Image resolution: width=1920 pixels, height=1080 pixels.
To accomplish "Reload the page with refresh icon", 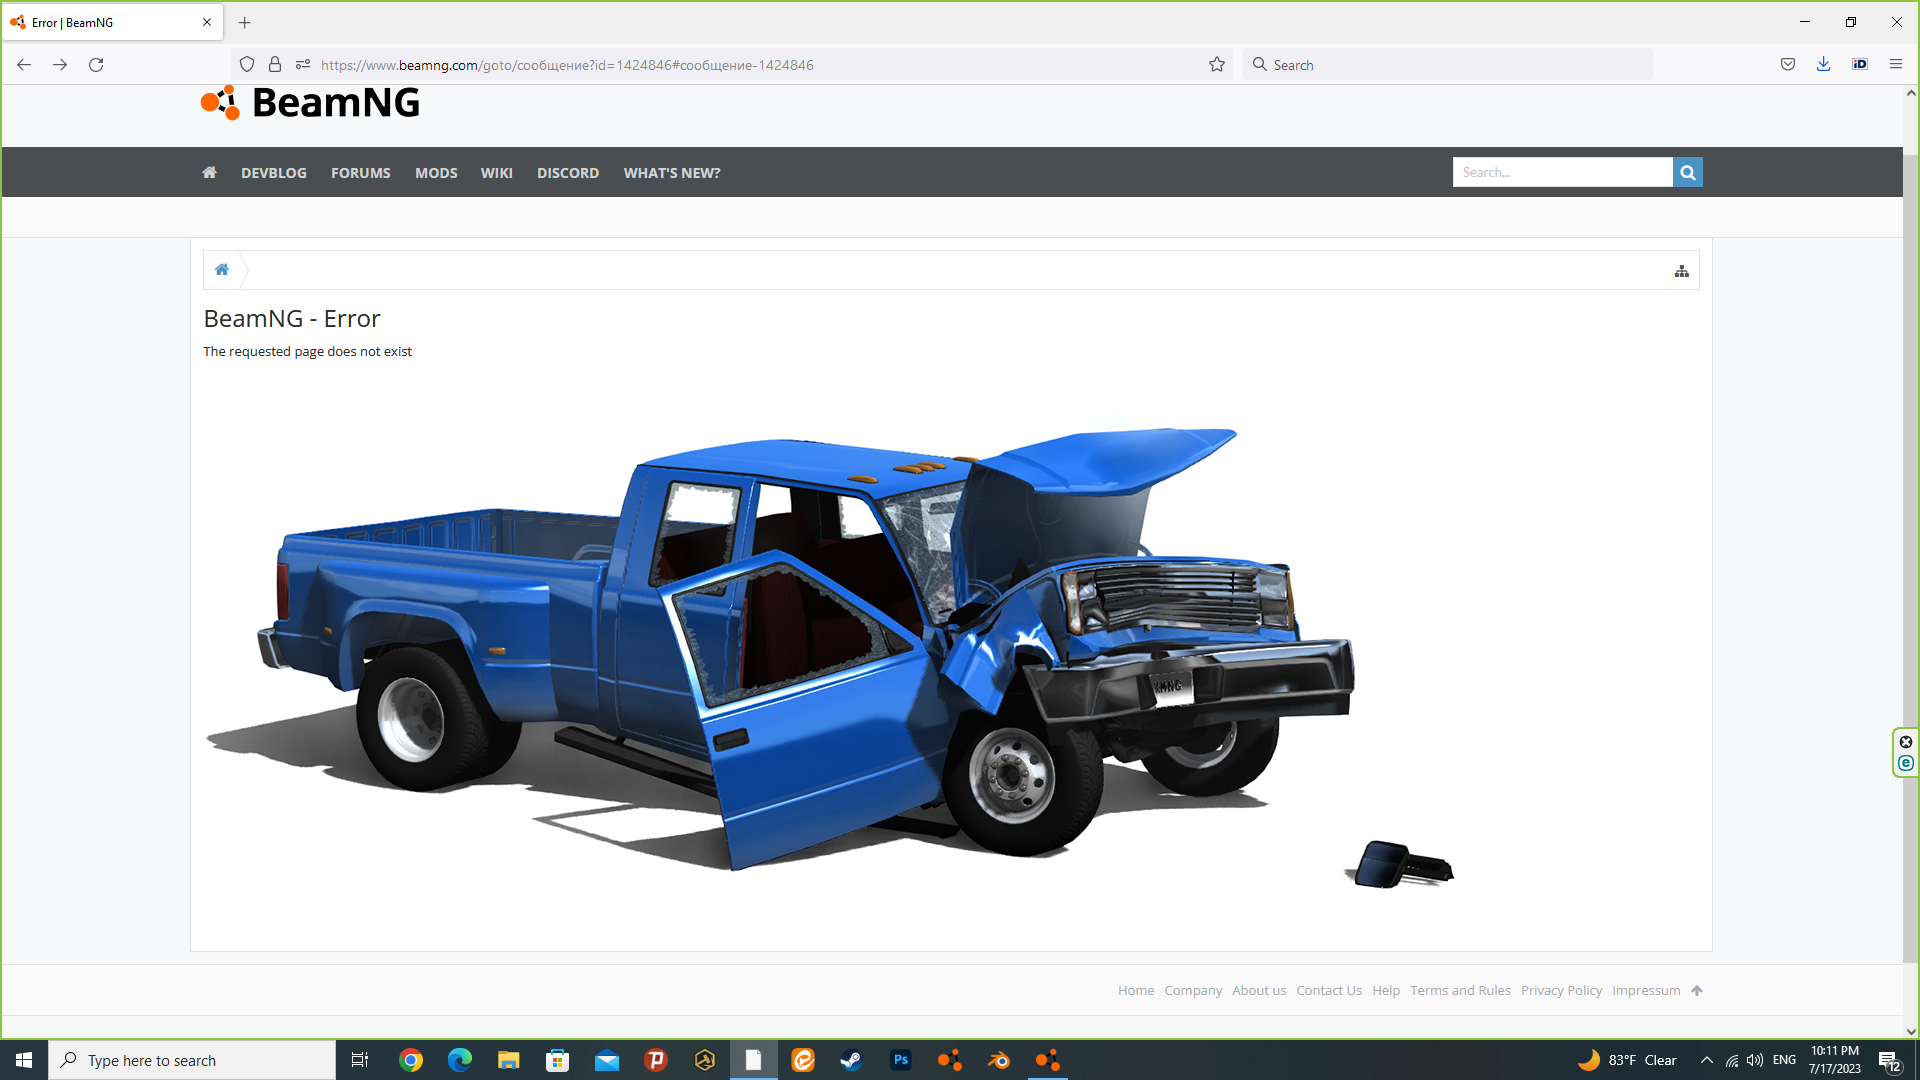I will [x=96, y=65].
